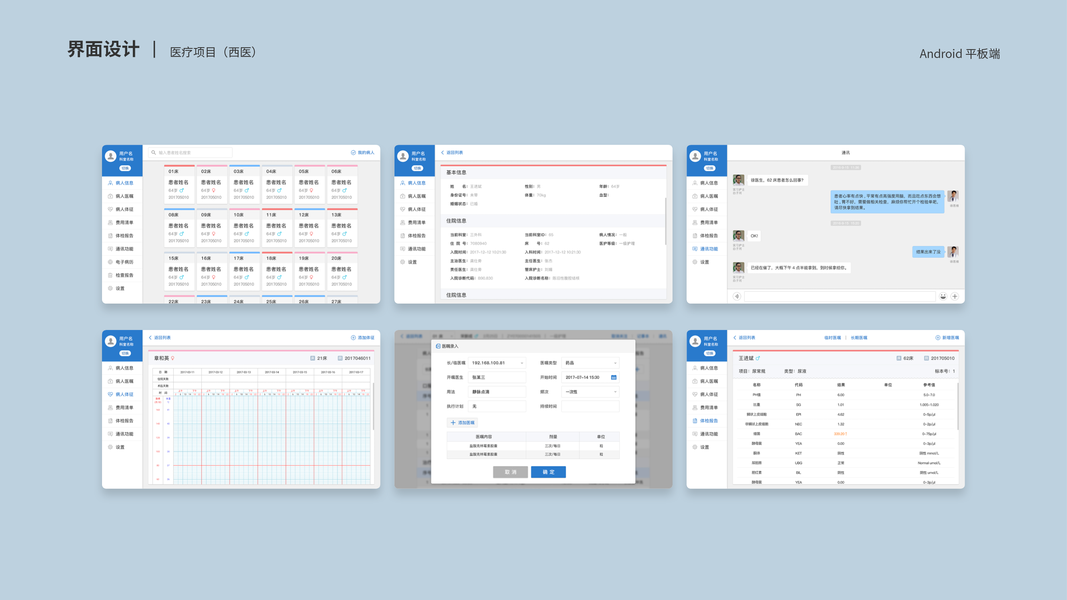Open the 01床 patient card

point(179,184)
